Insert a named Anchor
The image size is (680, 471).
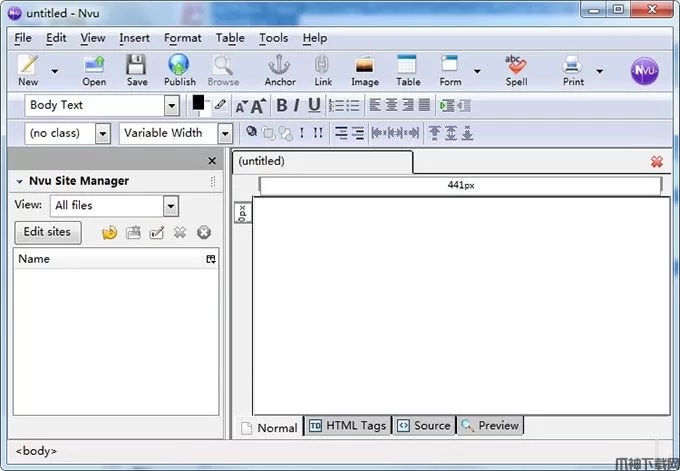280,69
